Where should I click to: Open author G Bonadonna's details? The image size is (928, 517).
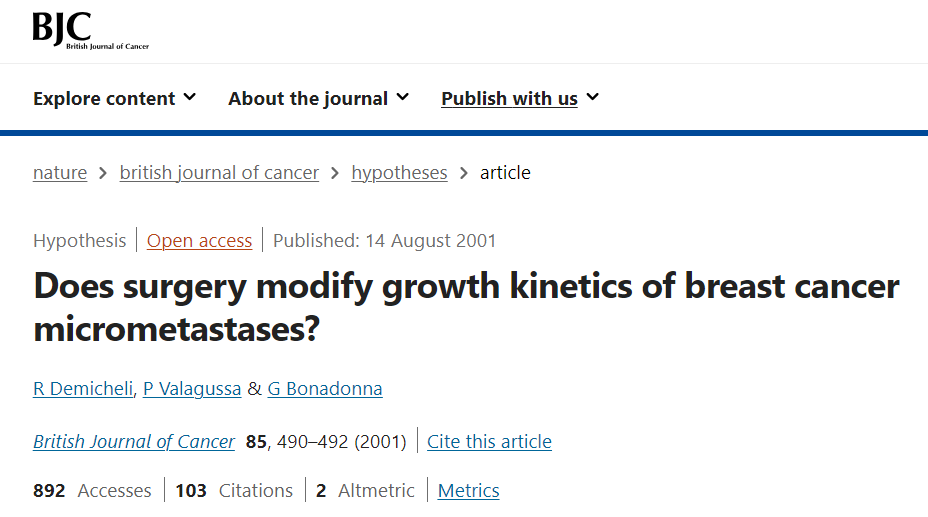325,388
